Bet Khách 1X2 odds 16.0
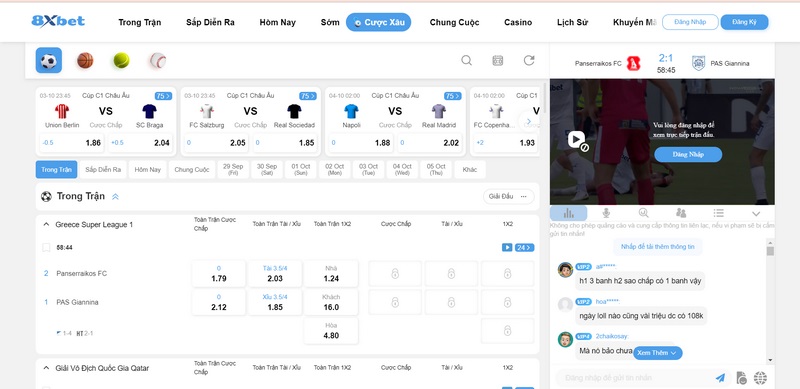The width and height of the screenshot is (800, 389). 331,302
